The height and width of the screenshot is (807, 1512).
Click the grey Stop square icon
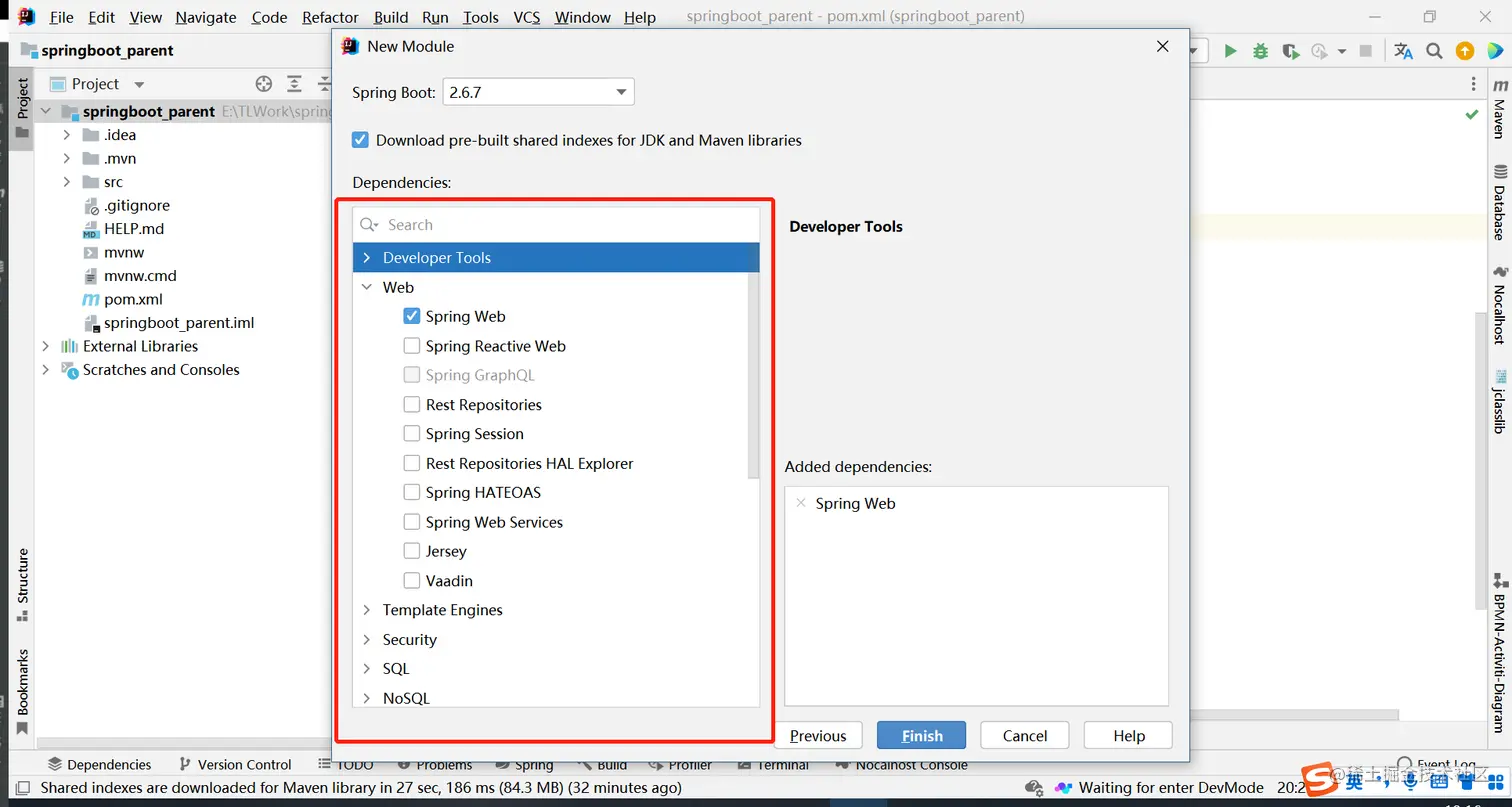[1367, 51]
